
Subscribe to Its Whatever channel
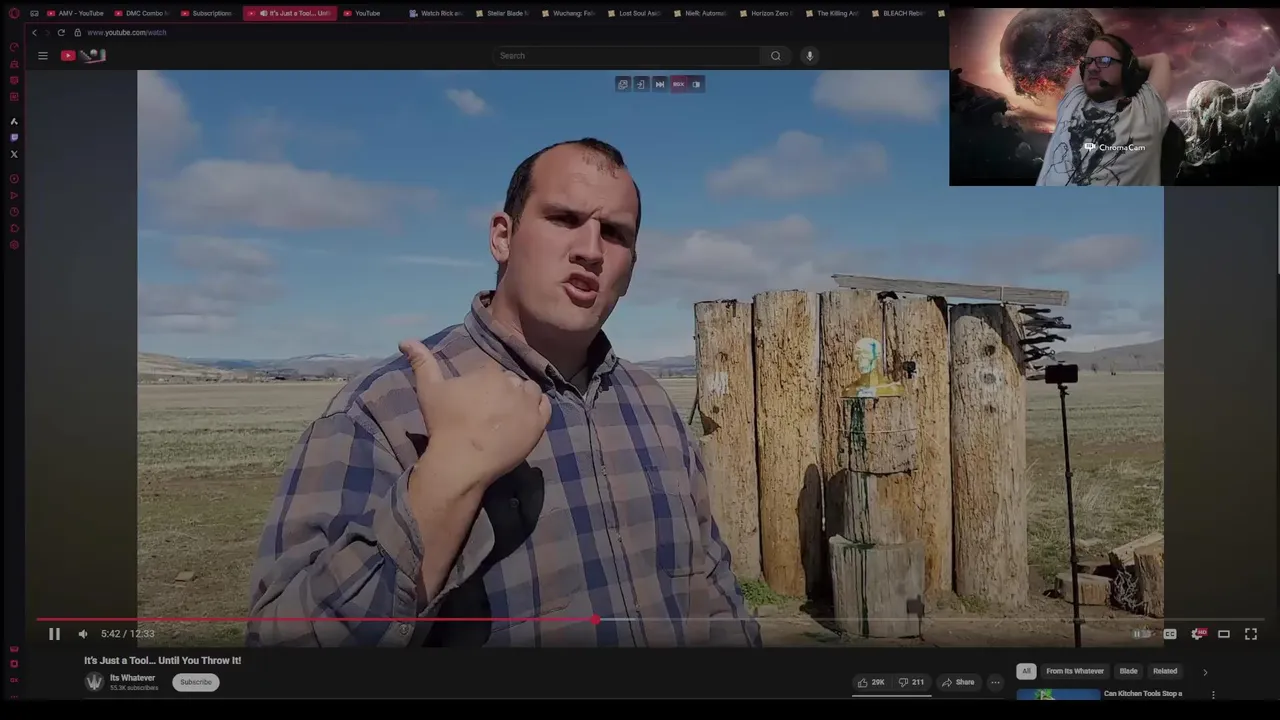pos(196,682)
